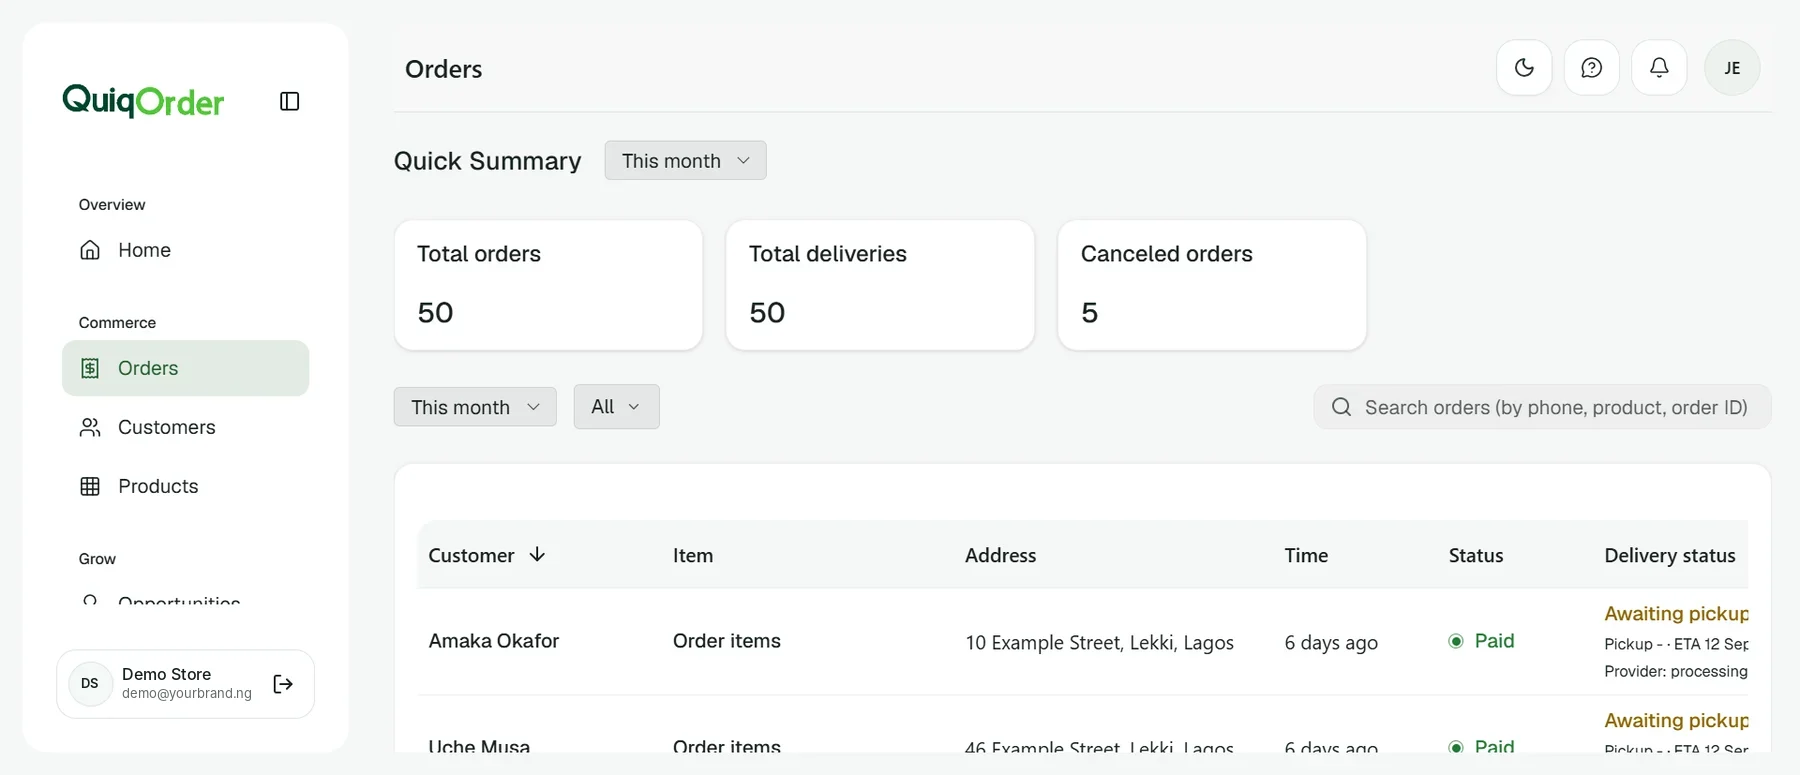Open Amaka Okafor's order row
This screenshot has width=1800, height=775.
coord(1082,641)
